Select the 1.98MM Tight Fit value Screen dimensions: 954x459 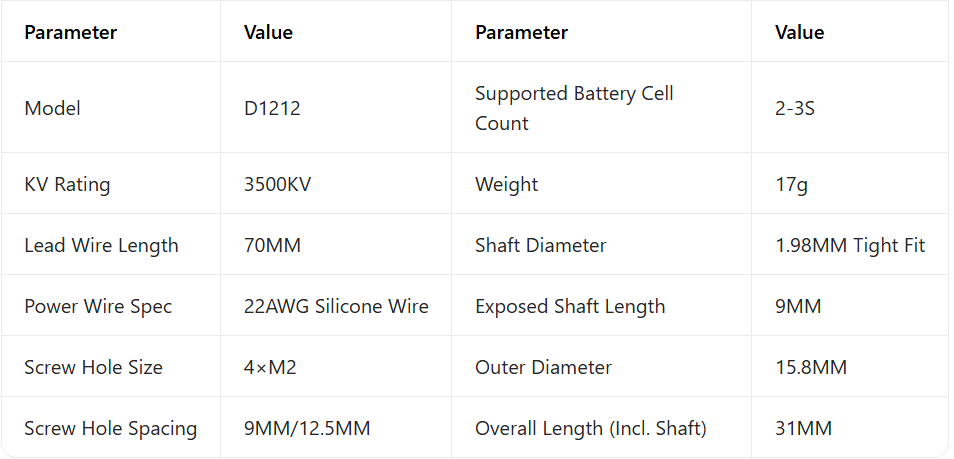(x=850, y=245)
